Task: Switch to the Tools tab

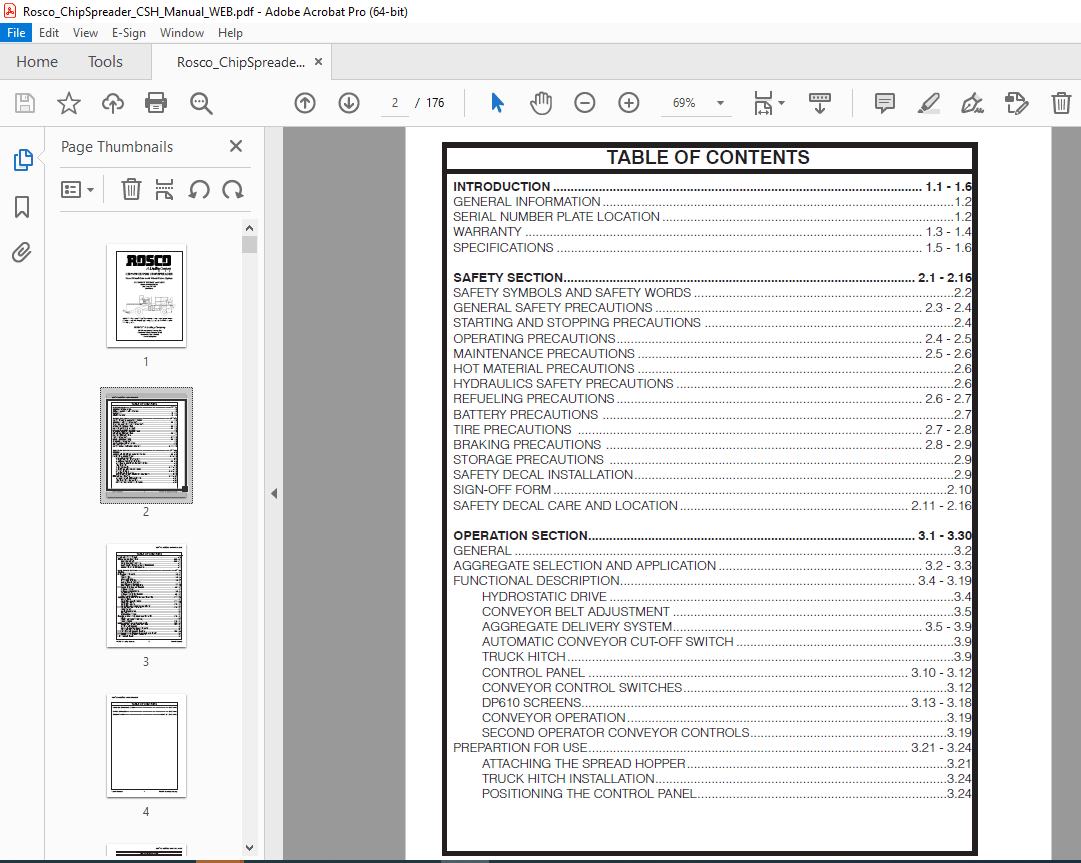Action: pos(105,61)
